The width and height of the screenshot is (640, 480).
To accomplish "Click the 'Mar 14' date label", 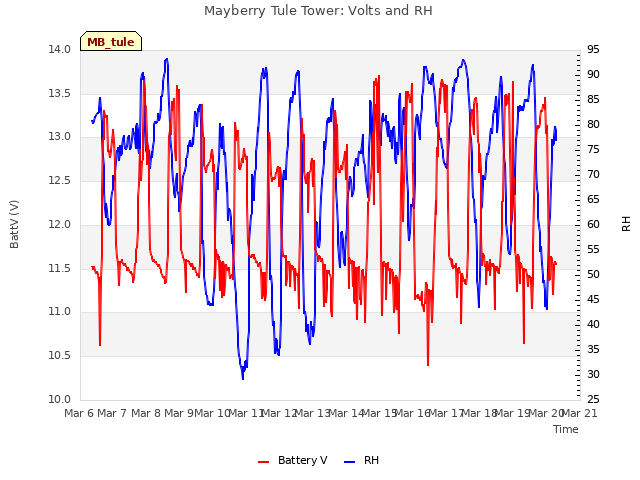I will point(346,413).
